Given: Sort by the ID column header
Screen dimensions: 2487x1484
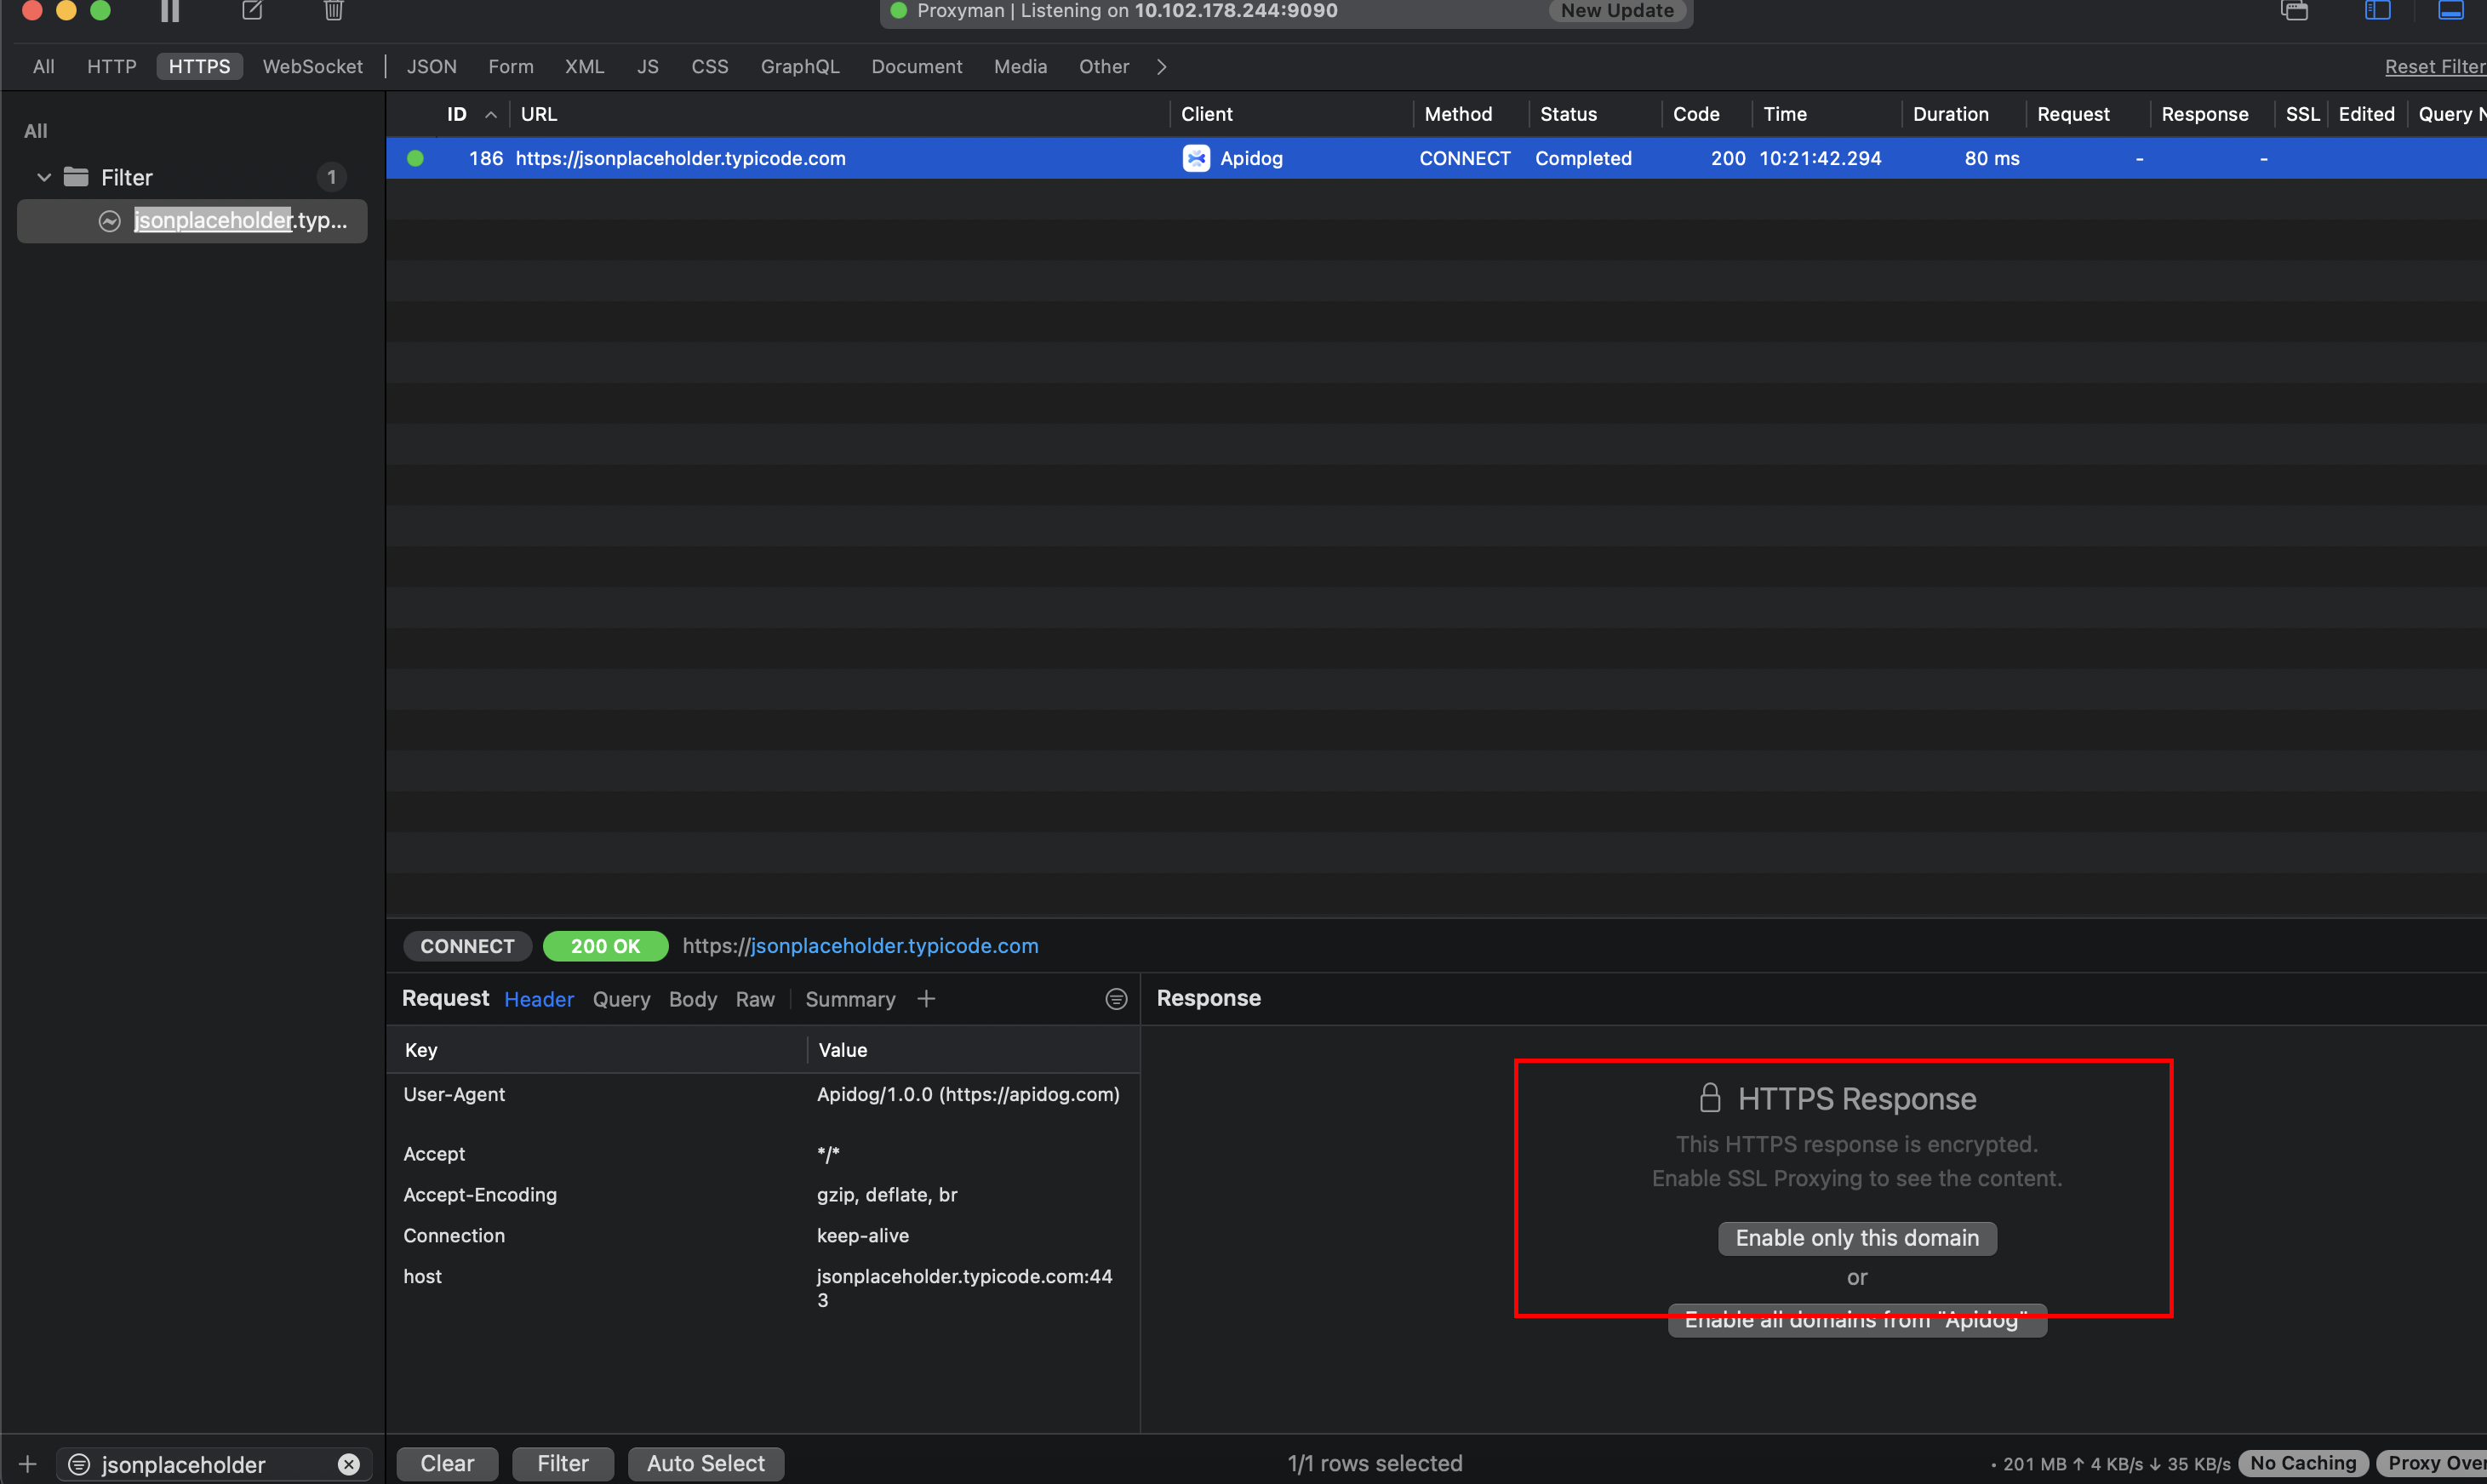Looking at the screenshot, I should tap(457, 114).
